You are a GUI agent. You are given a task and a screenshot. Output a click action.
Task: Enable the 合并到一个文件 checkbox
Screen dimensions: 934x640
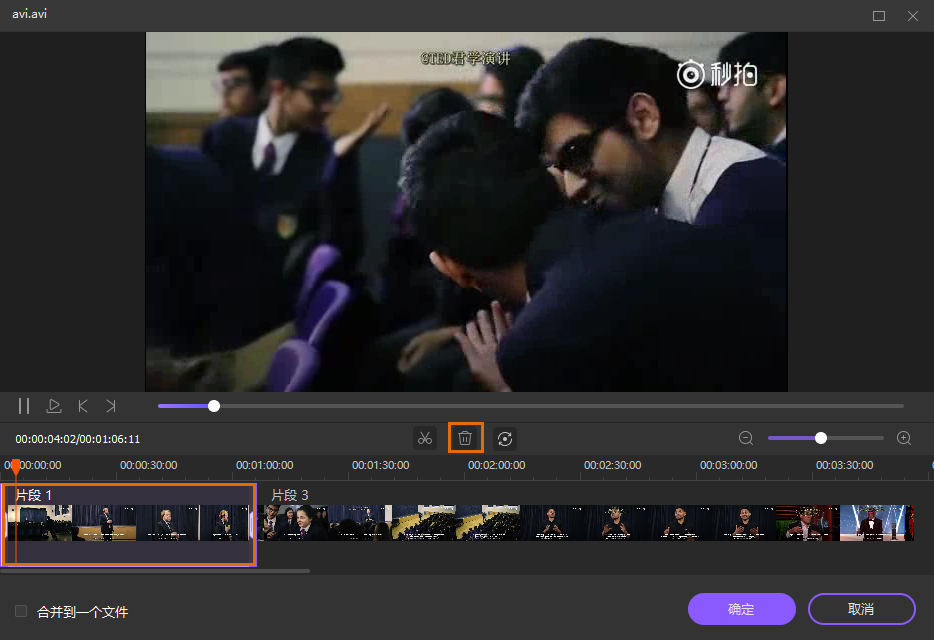[x=21, y=611]
